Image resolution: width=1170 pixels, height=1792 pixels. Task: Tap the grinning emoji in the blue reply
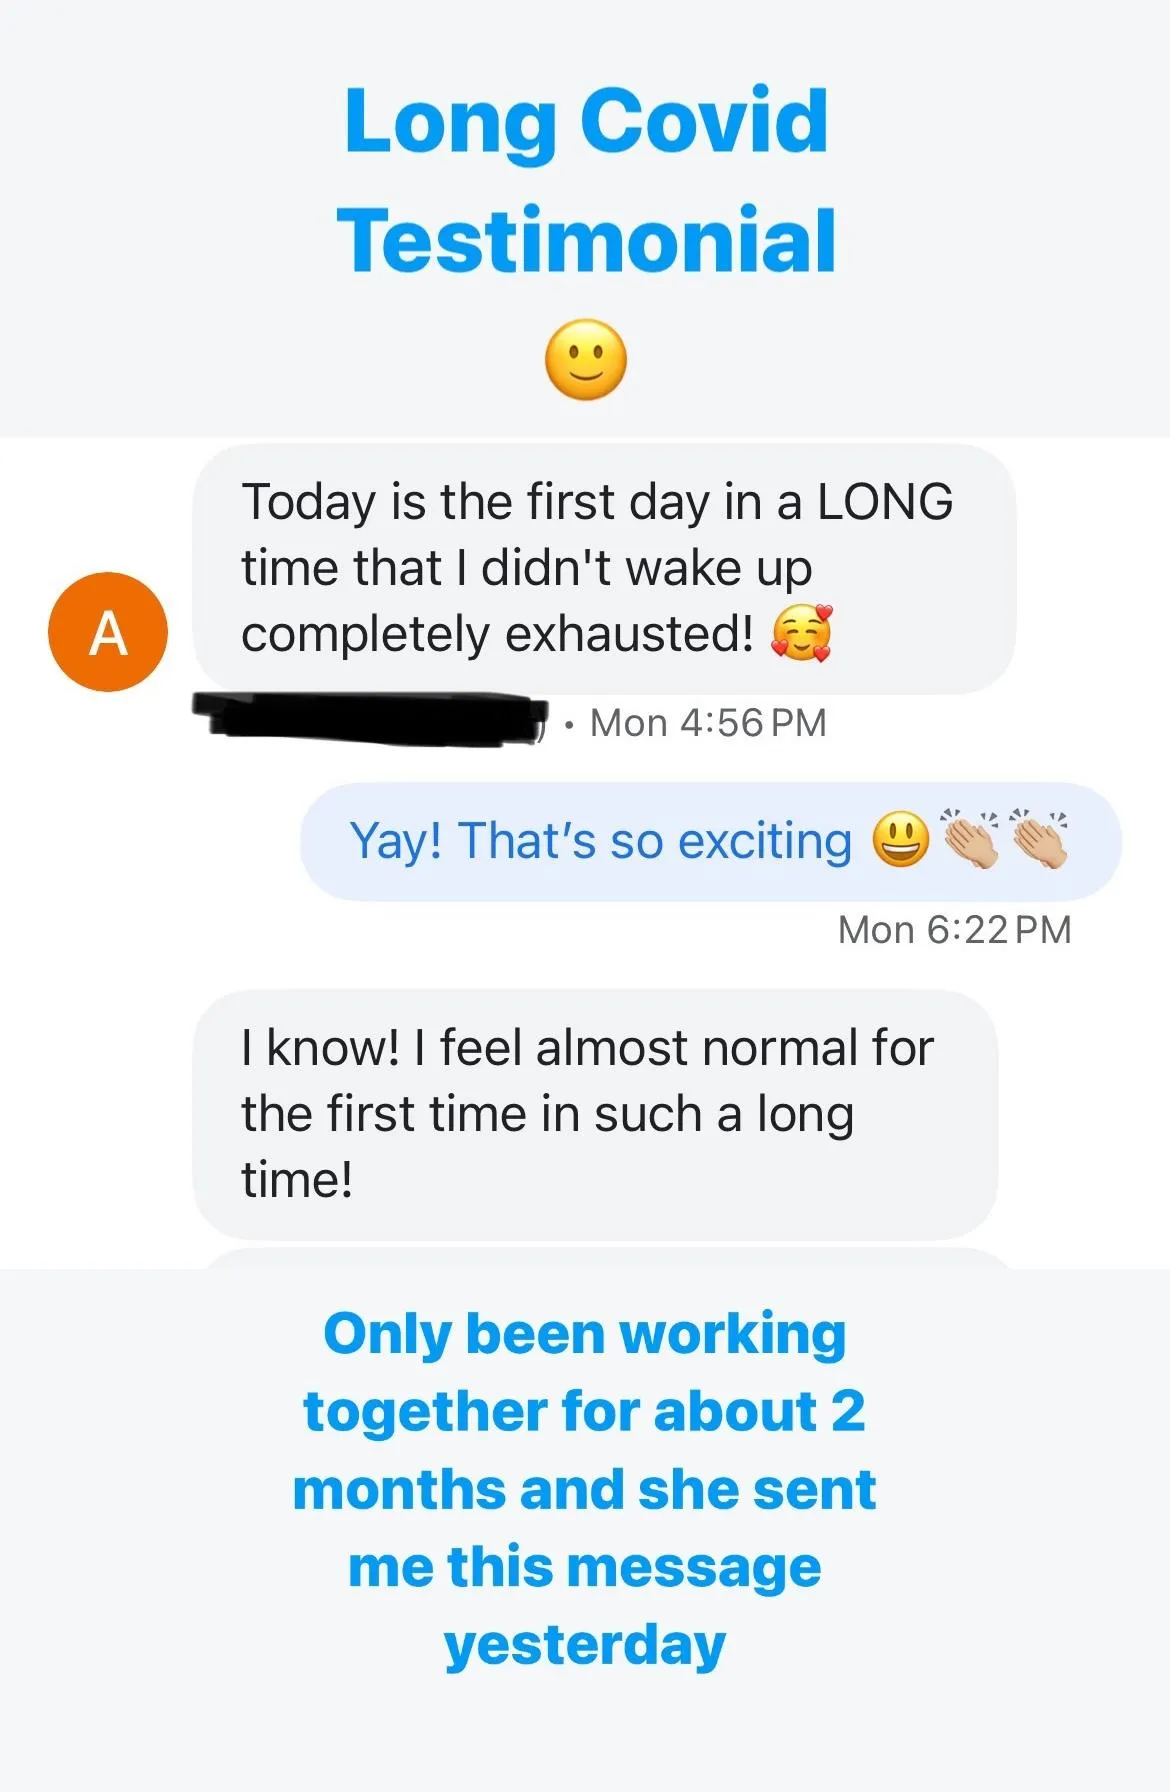point(901,840)
